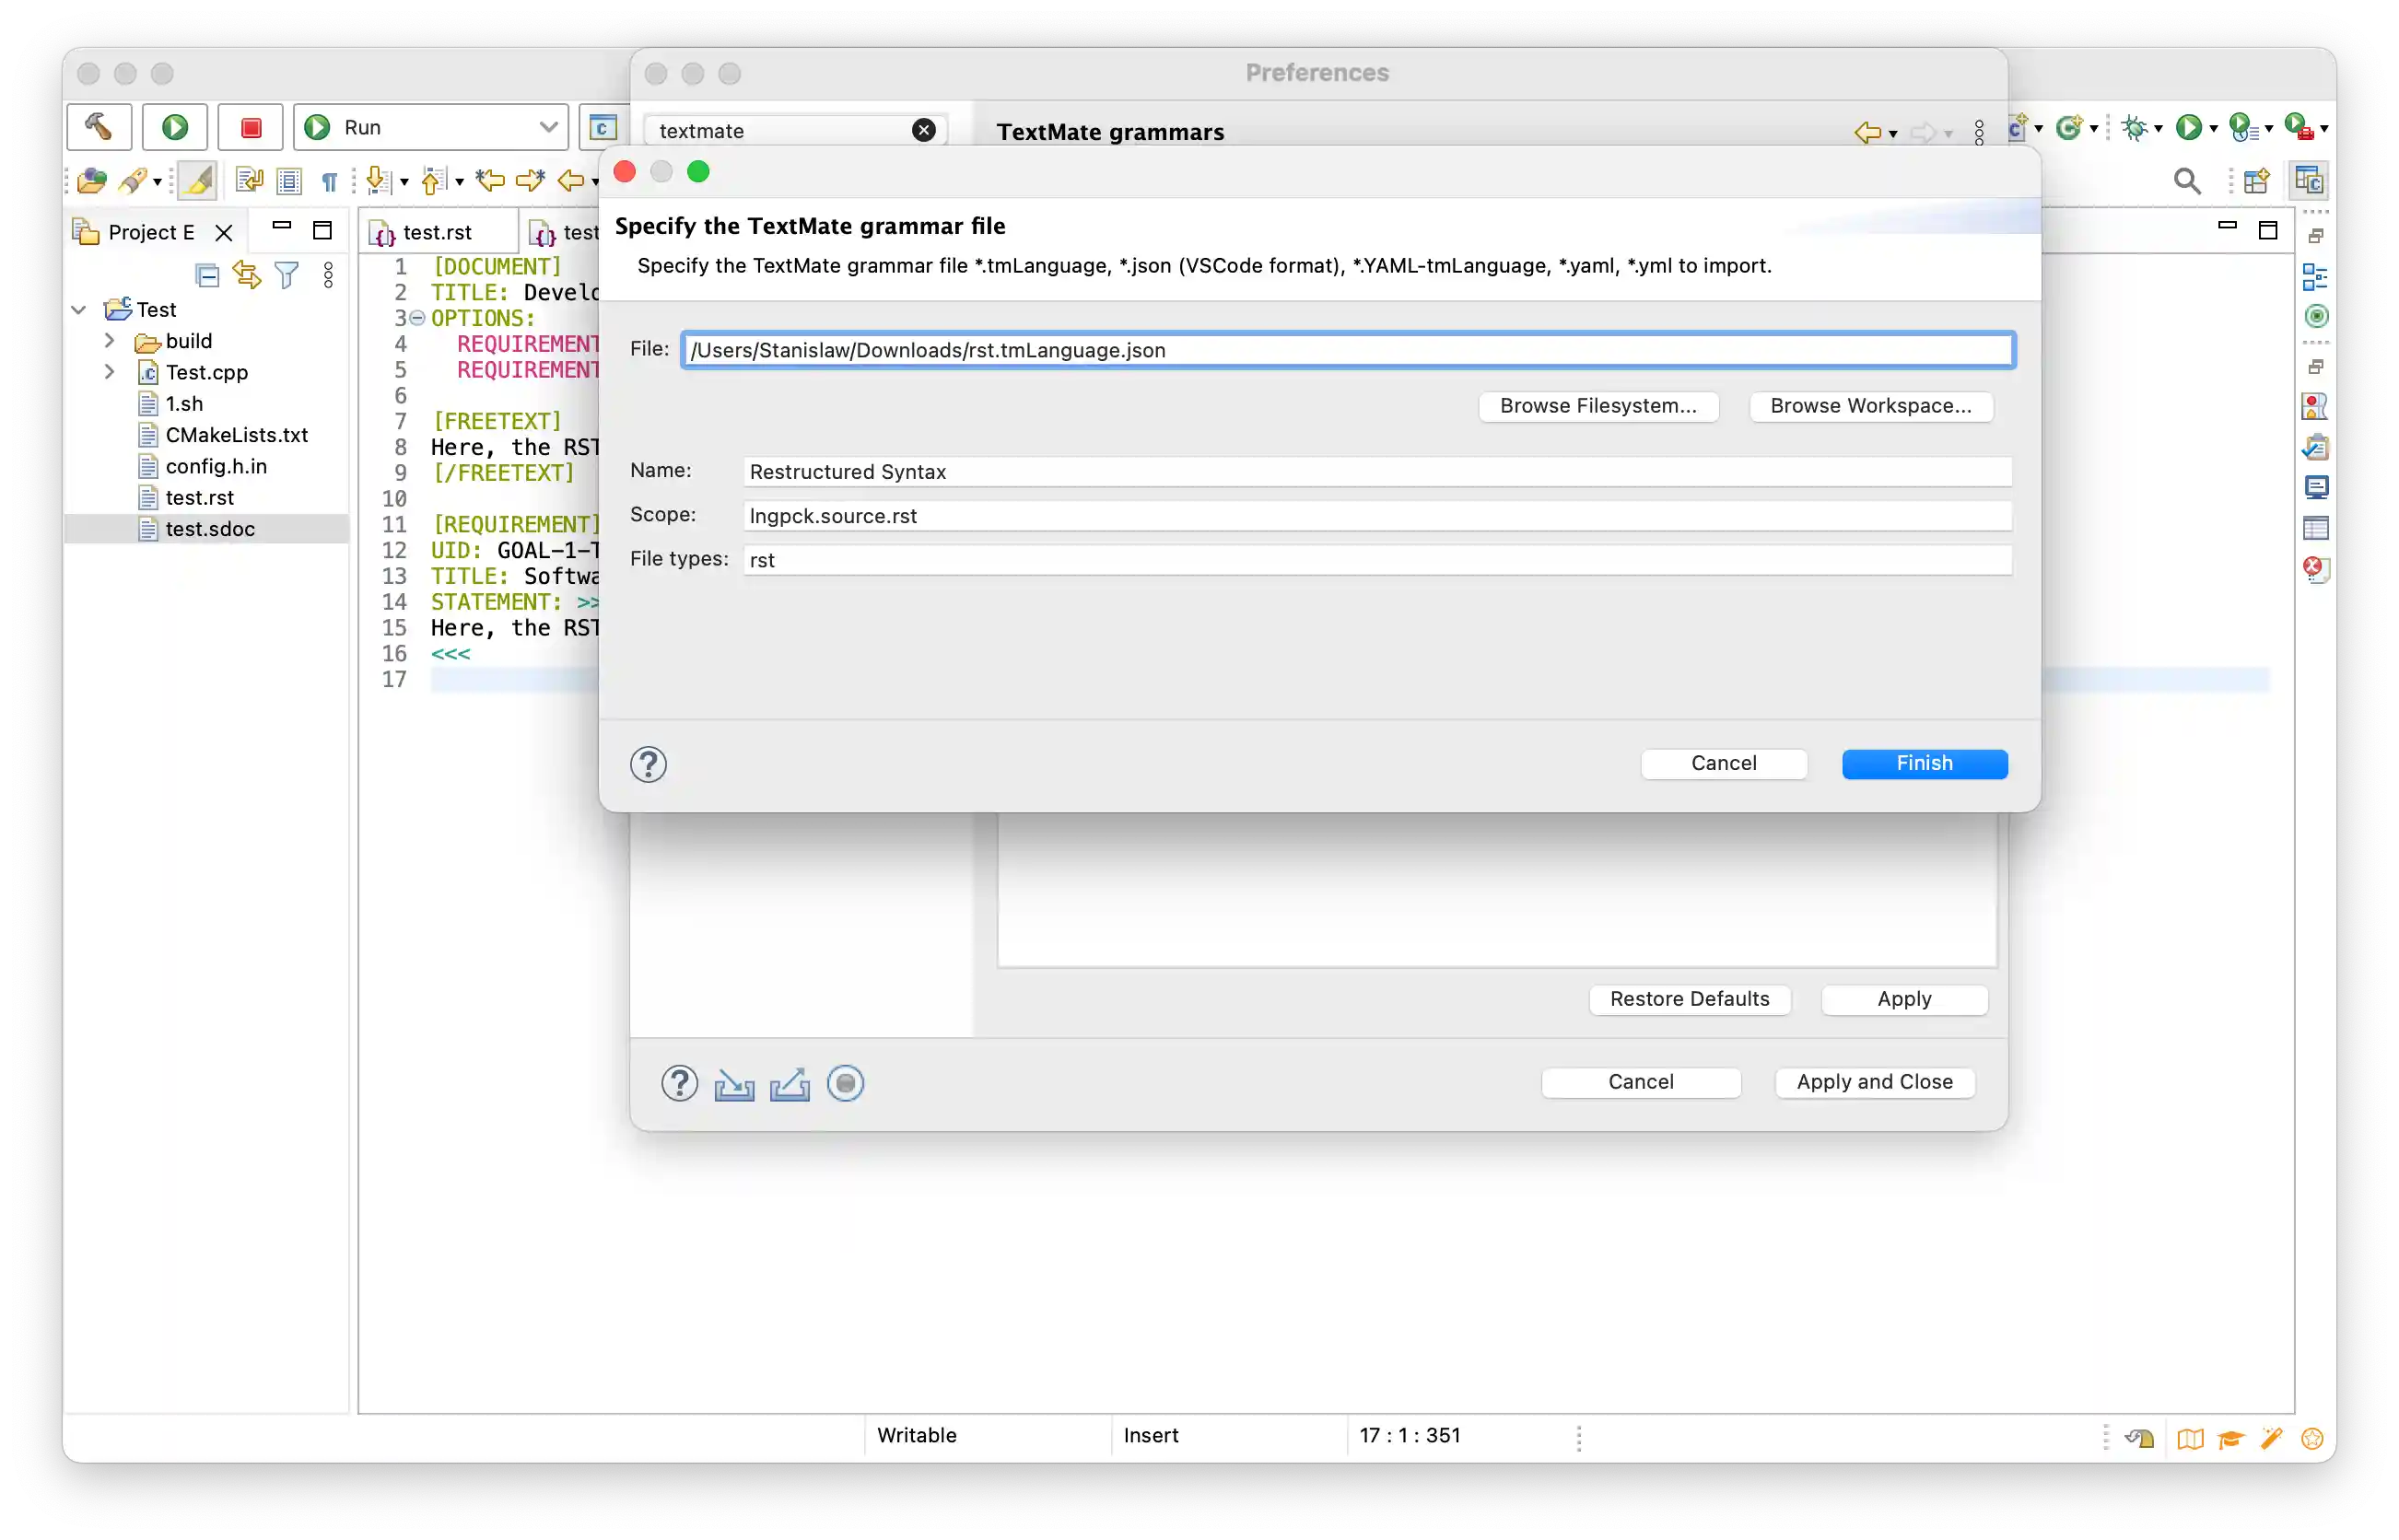Click the Finish button
This screenshot has width=2399, height=1540.
1923,764
